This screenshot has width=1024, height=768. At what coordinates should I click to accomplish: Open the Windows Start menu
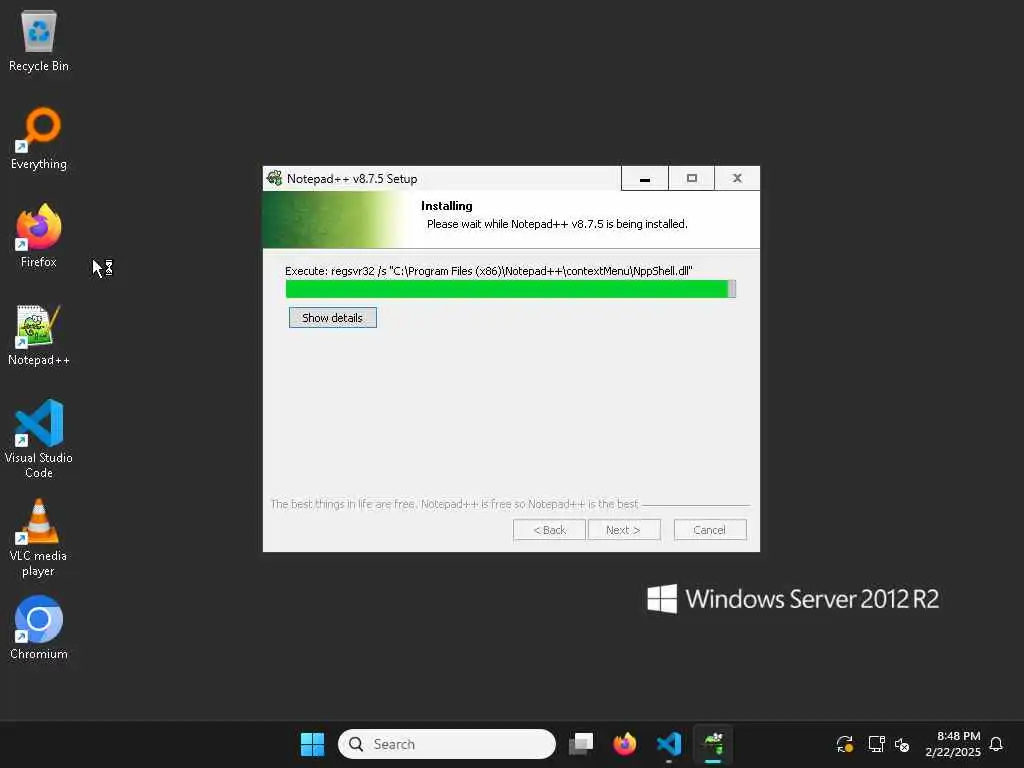(x=312, y=744)
